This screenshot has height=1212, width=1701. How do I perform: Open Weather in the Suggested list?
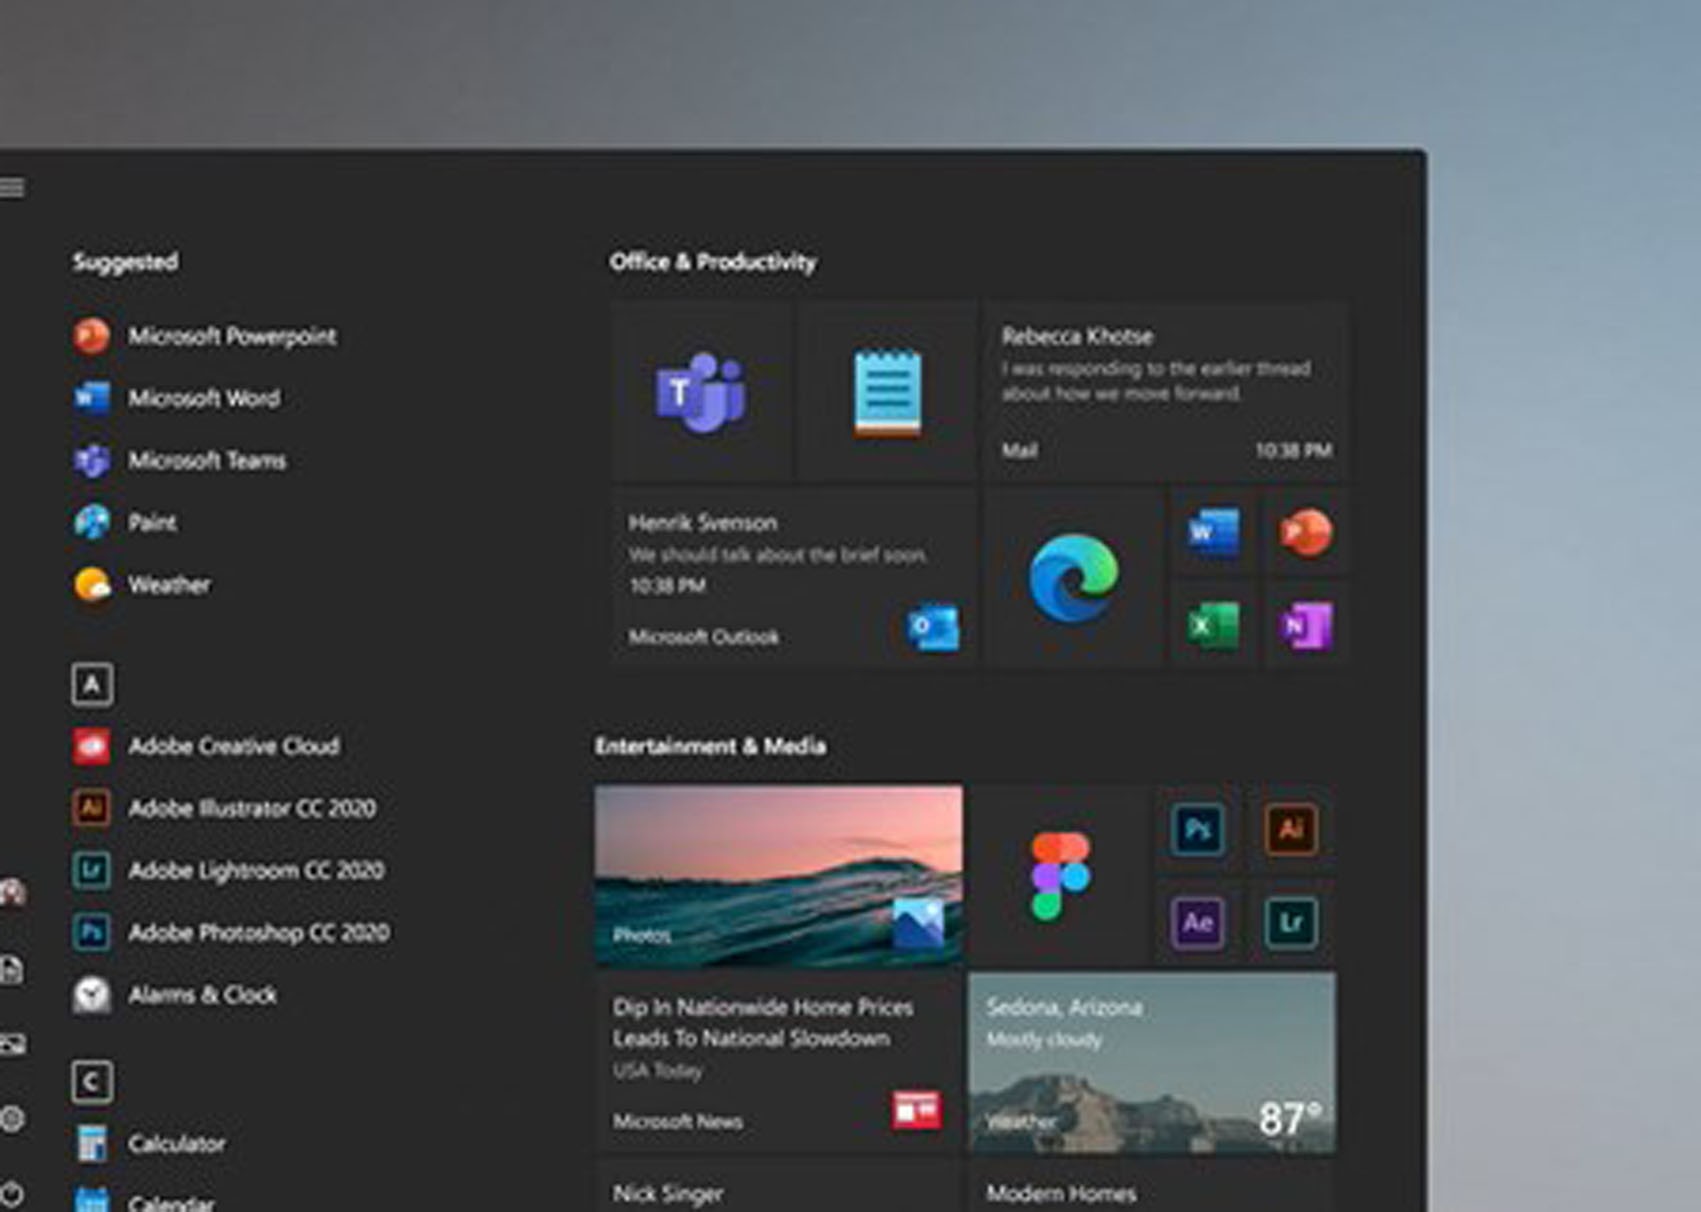click(x=142, y=584)
